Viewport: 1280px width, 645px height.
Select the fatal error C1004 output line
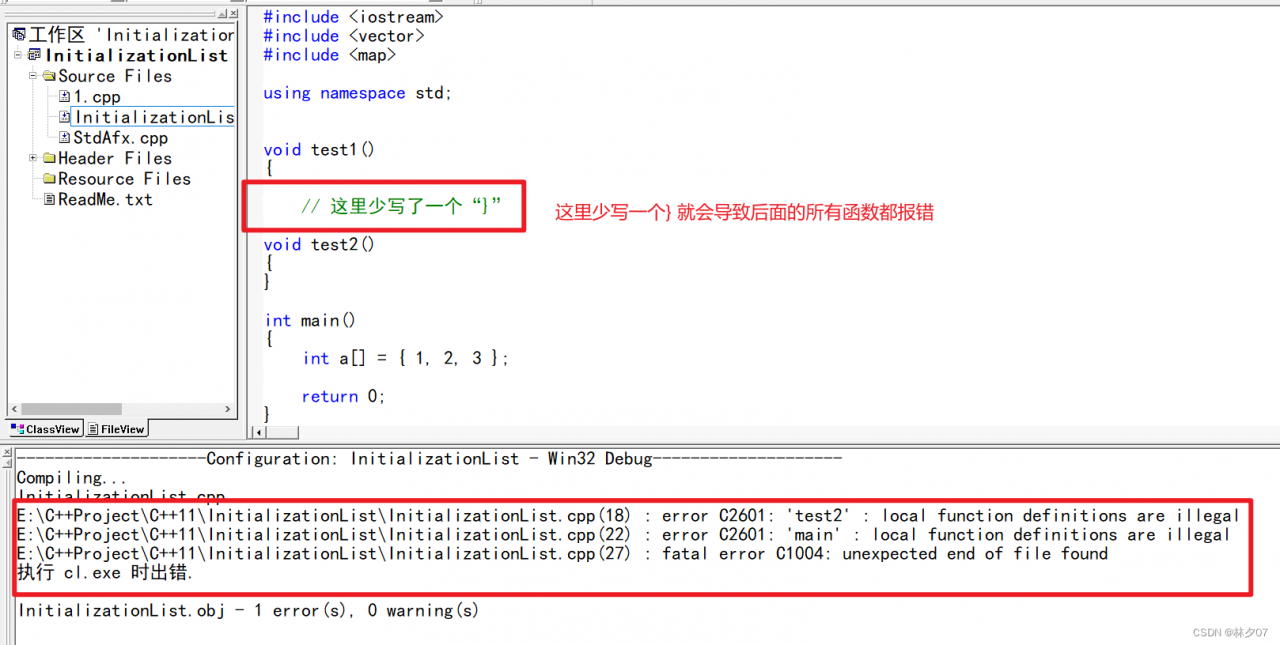pyautogui.click(x=562, y=554)
